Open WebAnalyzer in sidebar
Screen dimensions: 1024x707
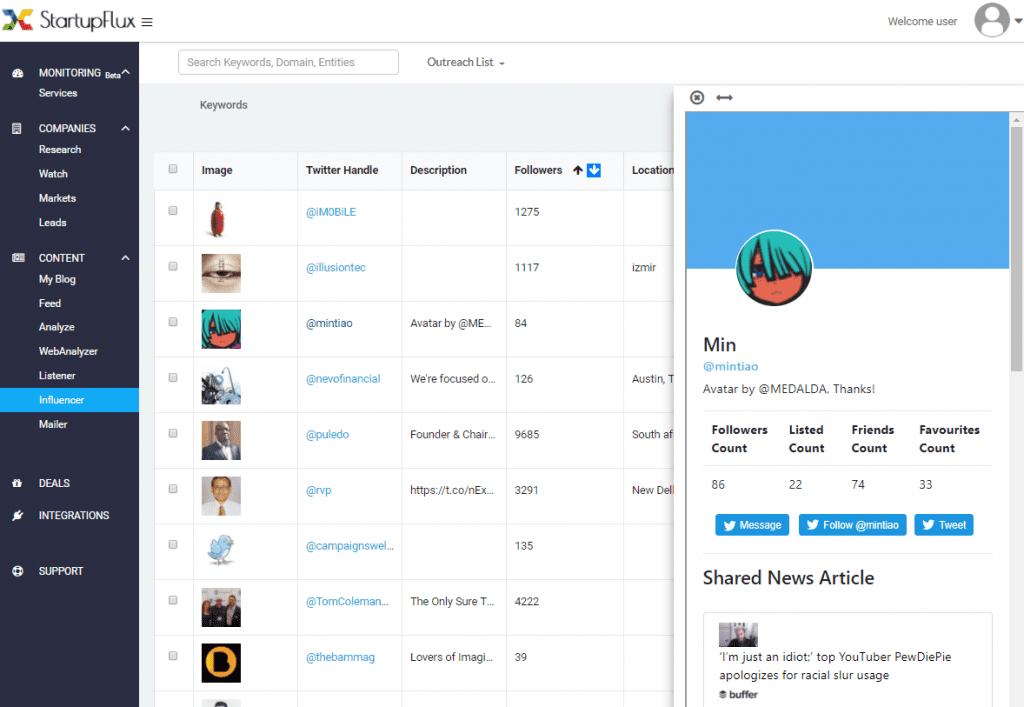69,351
